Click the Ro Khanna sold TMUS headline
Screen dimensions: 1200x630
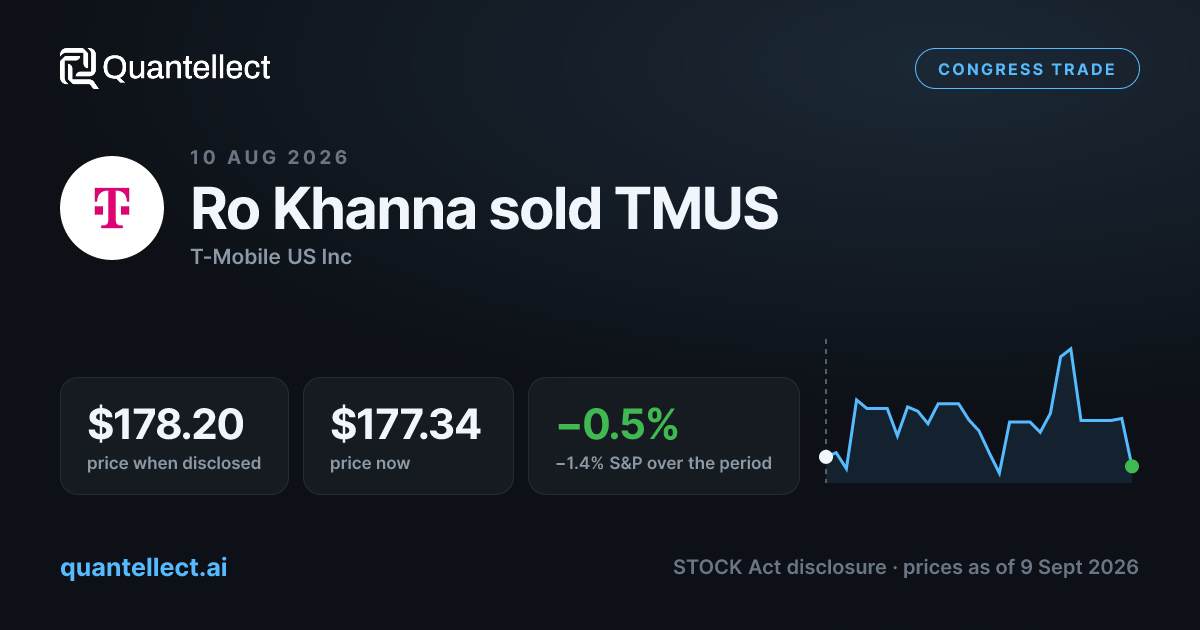pos(484,208)
